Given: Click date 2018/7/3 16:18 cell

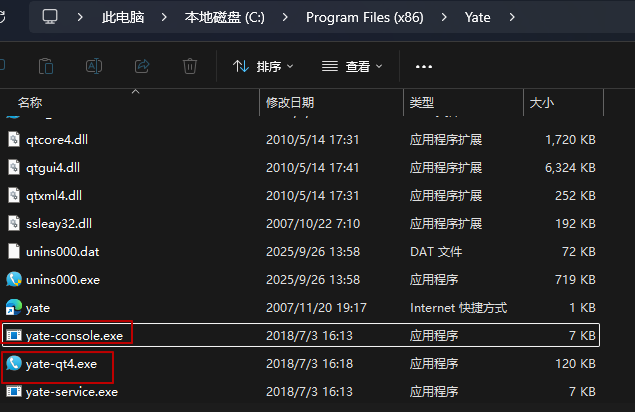Looking at the screenshot, I should [309, 364].
